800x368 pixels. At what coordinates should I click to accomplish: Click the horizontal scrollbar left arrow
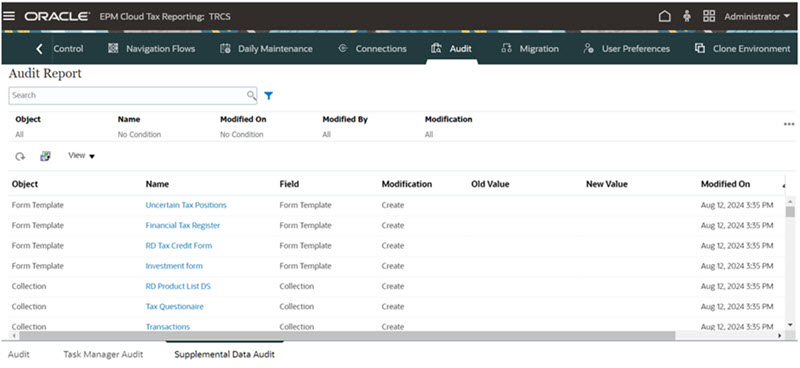click(x=13, y=336)
